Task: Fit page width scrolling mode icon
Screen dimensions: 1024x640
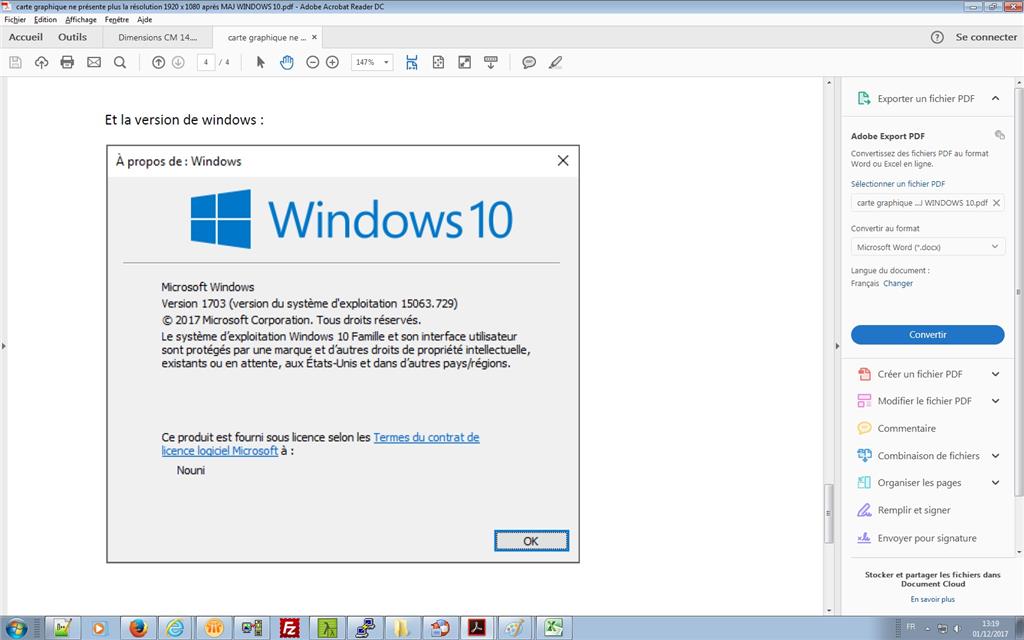Action: tap(411, 63)
